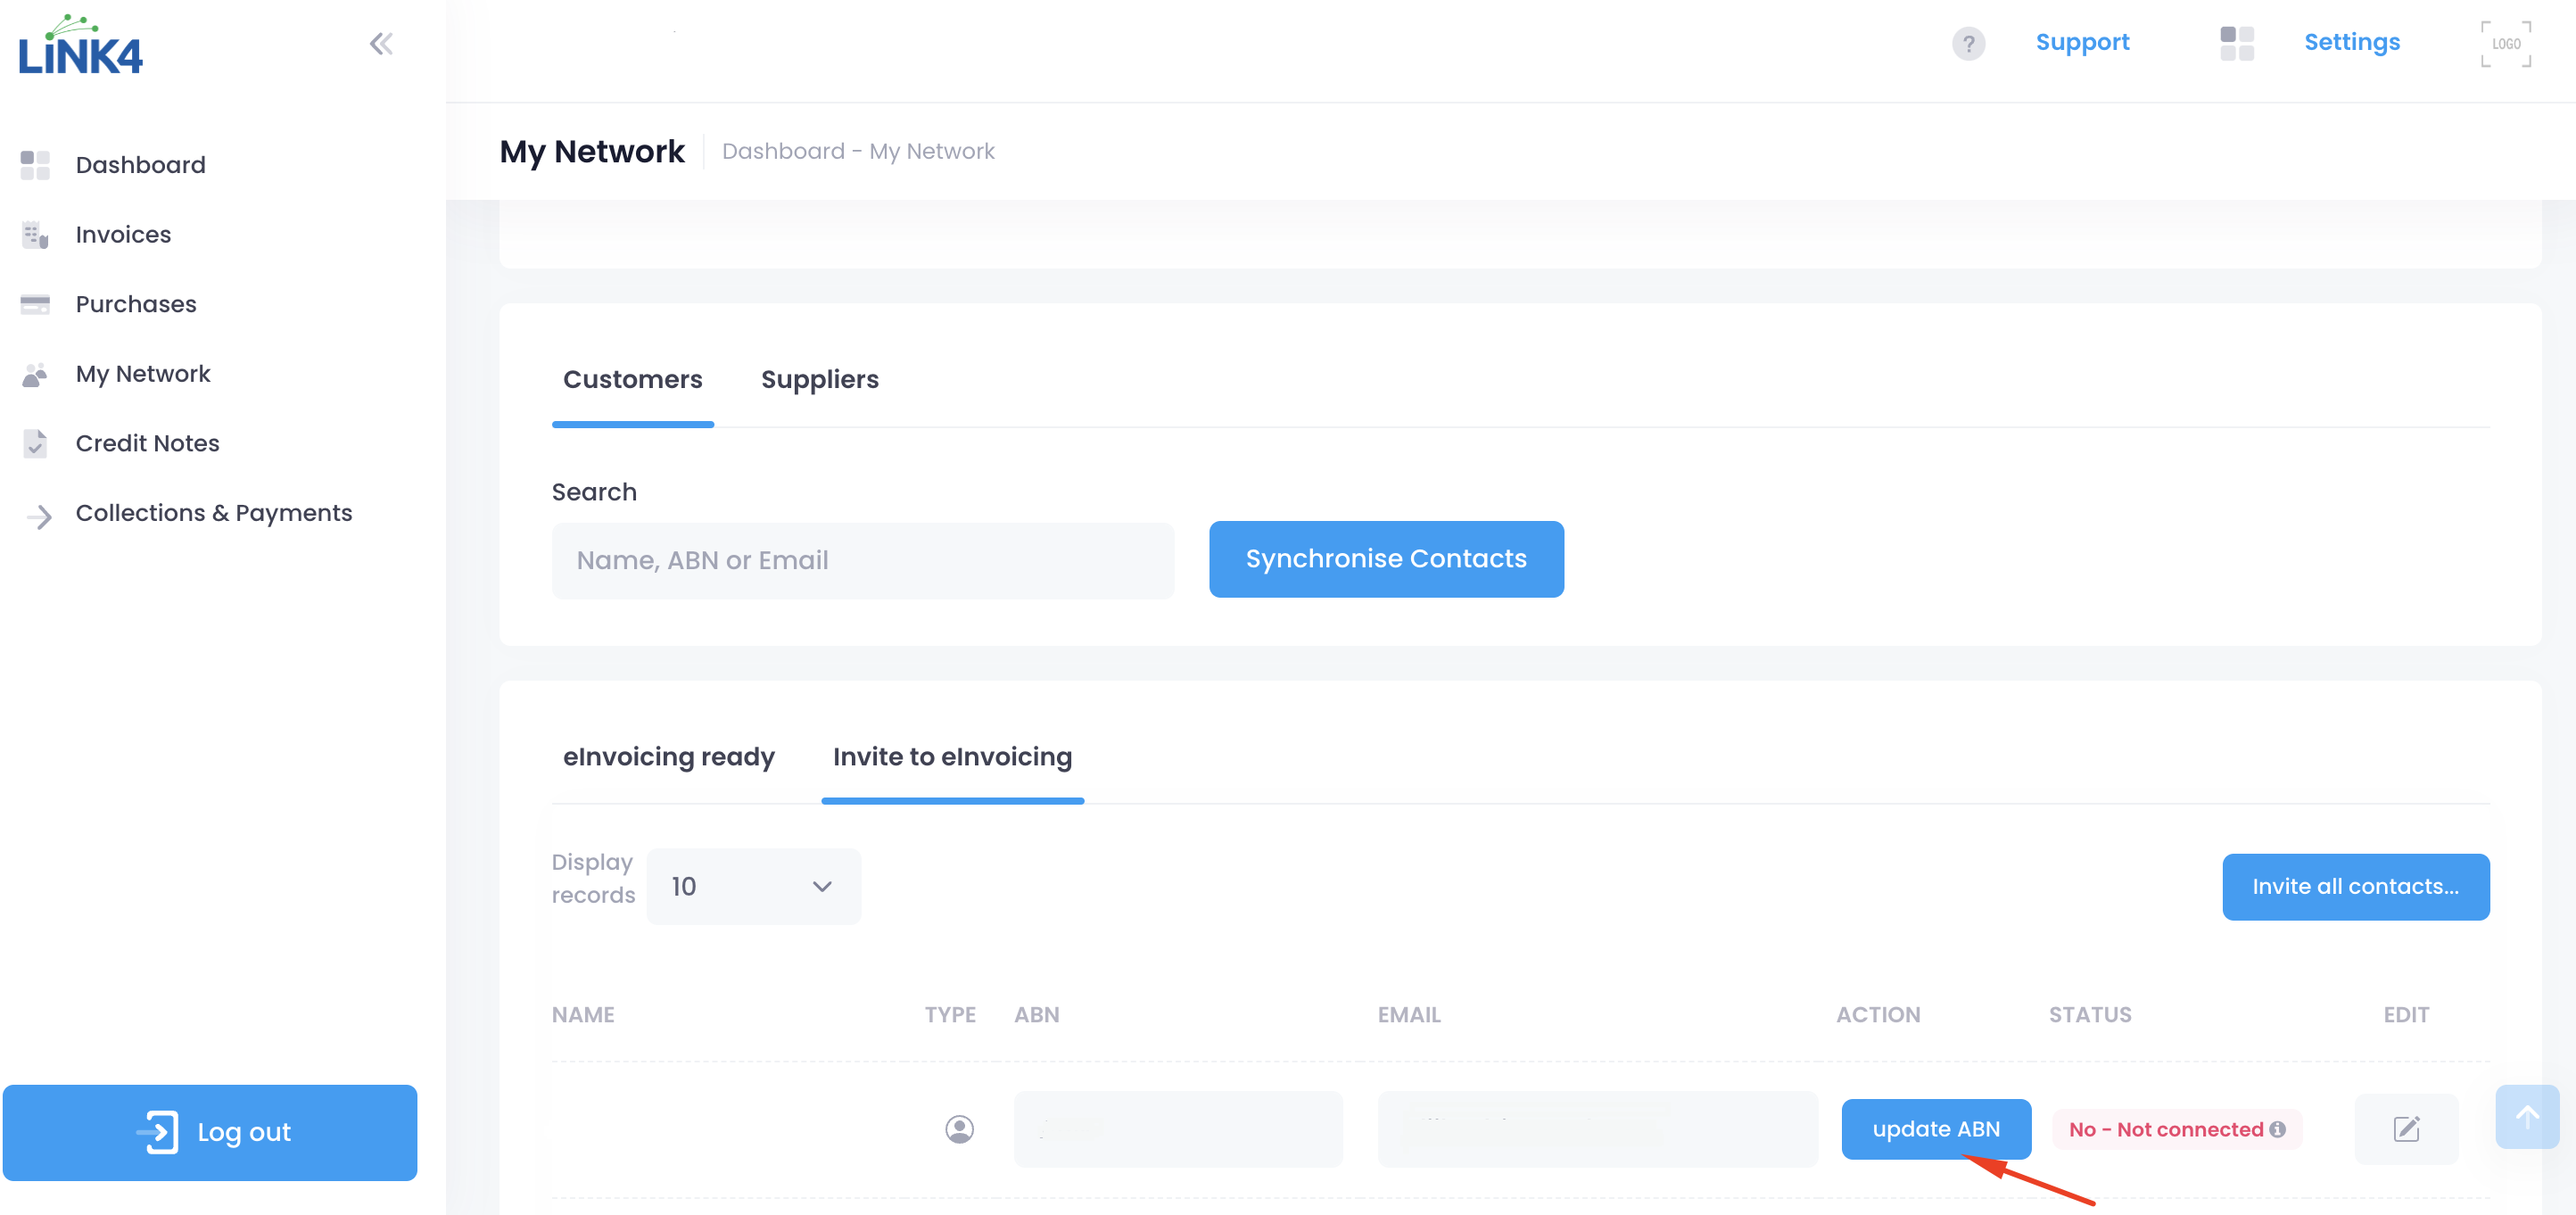Image resolution: width=2576 pixels, height=1215 pixels.
Task: Focus the Name, ABN or Email search field
Action: click(862, 560)
